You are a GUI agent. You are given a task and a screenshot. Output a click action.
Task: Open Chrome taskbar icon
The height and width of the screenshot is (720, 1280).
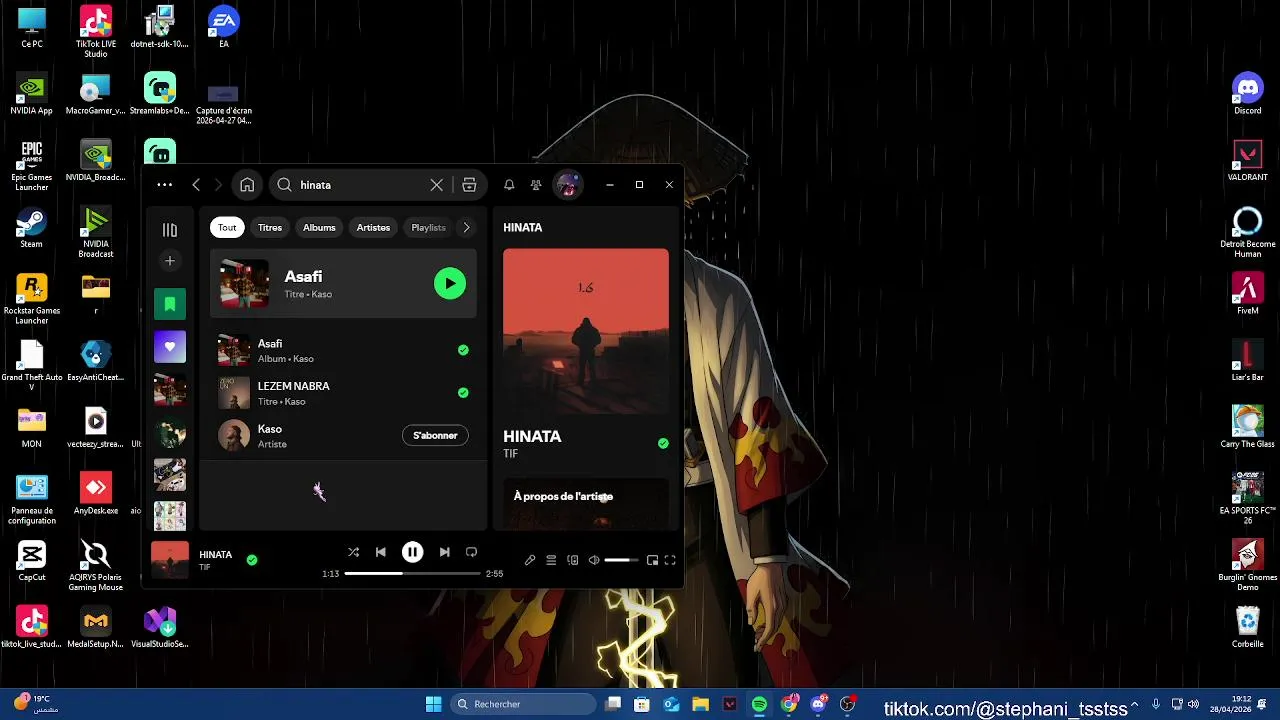(x=789, y=704)
